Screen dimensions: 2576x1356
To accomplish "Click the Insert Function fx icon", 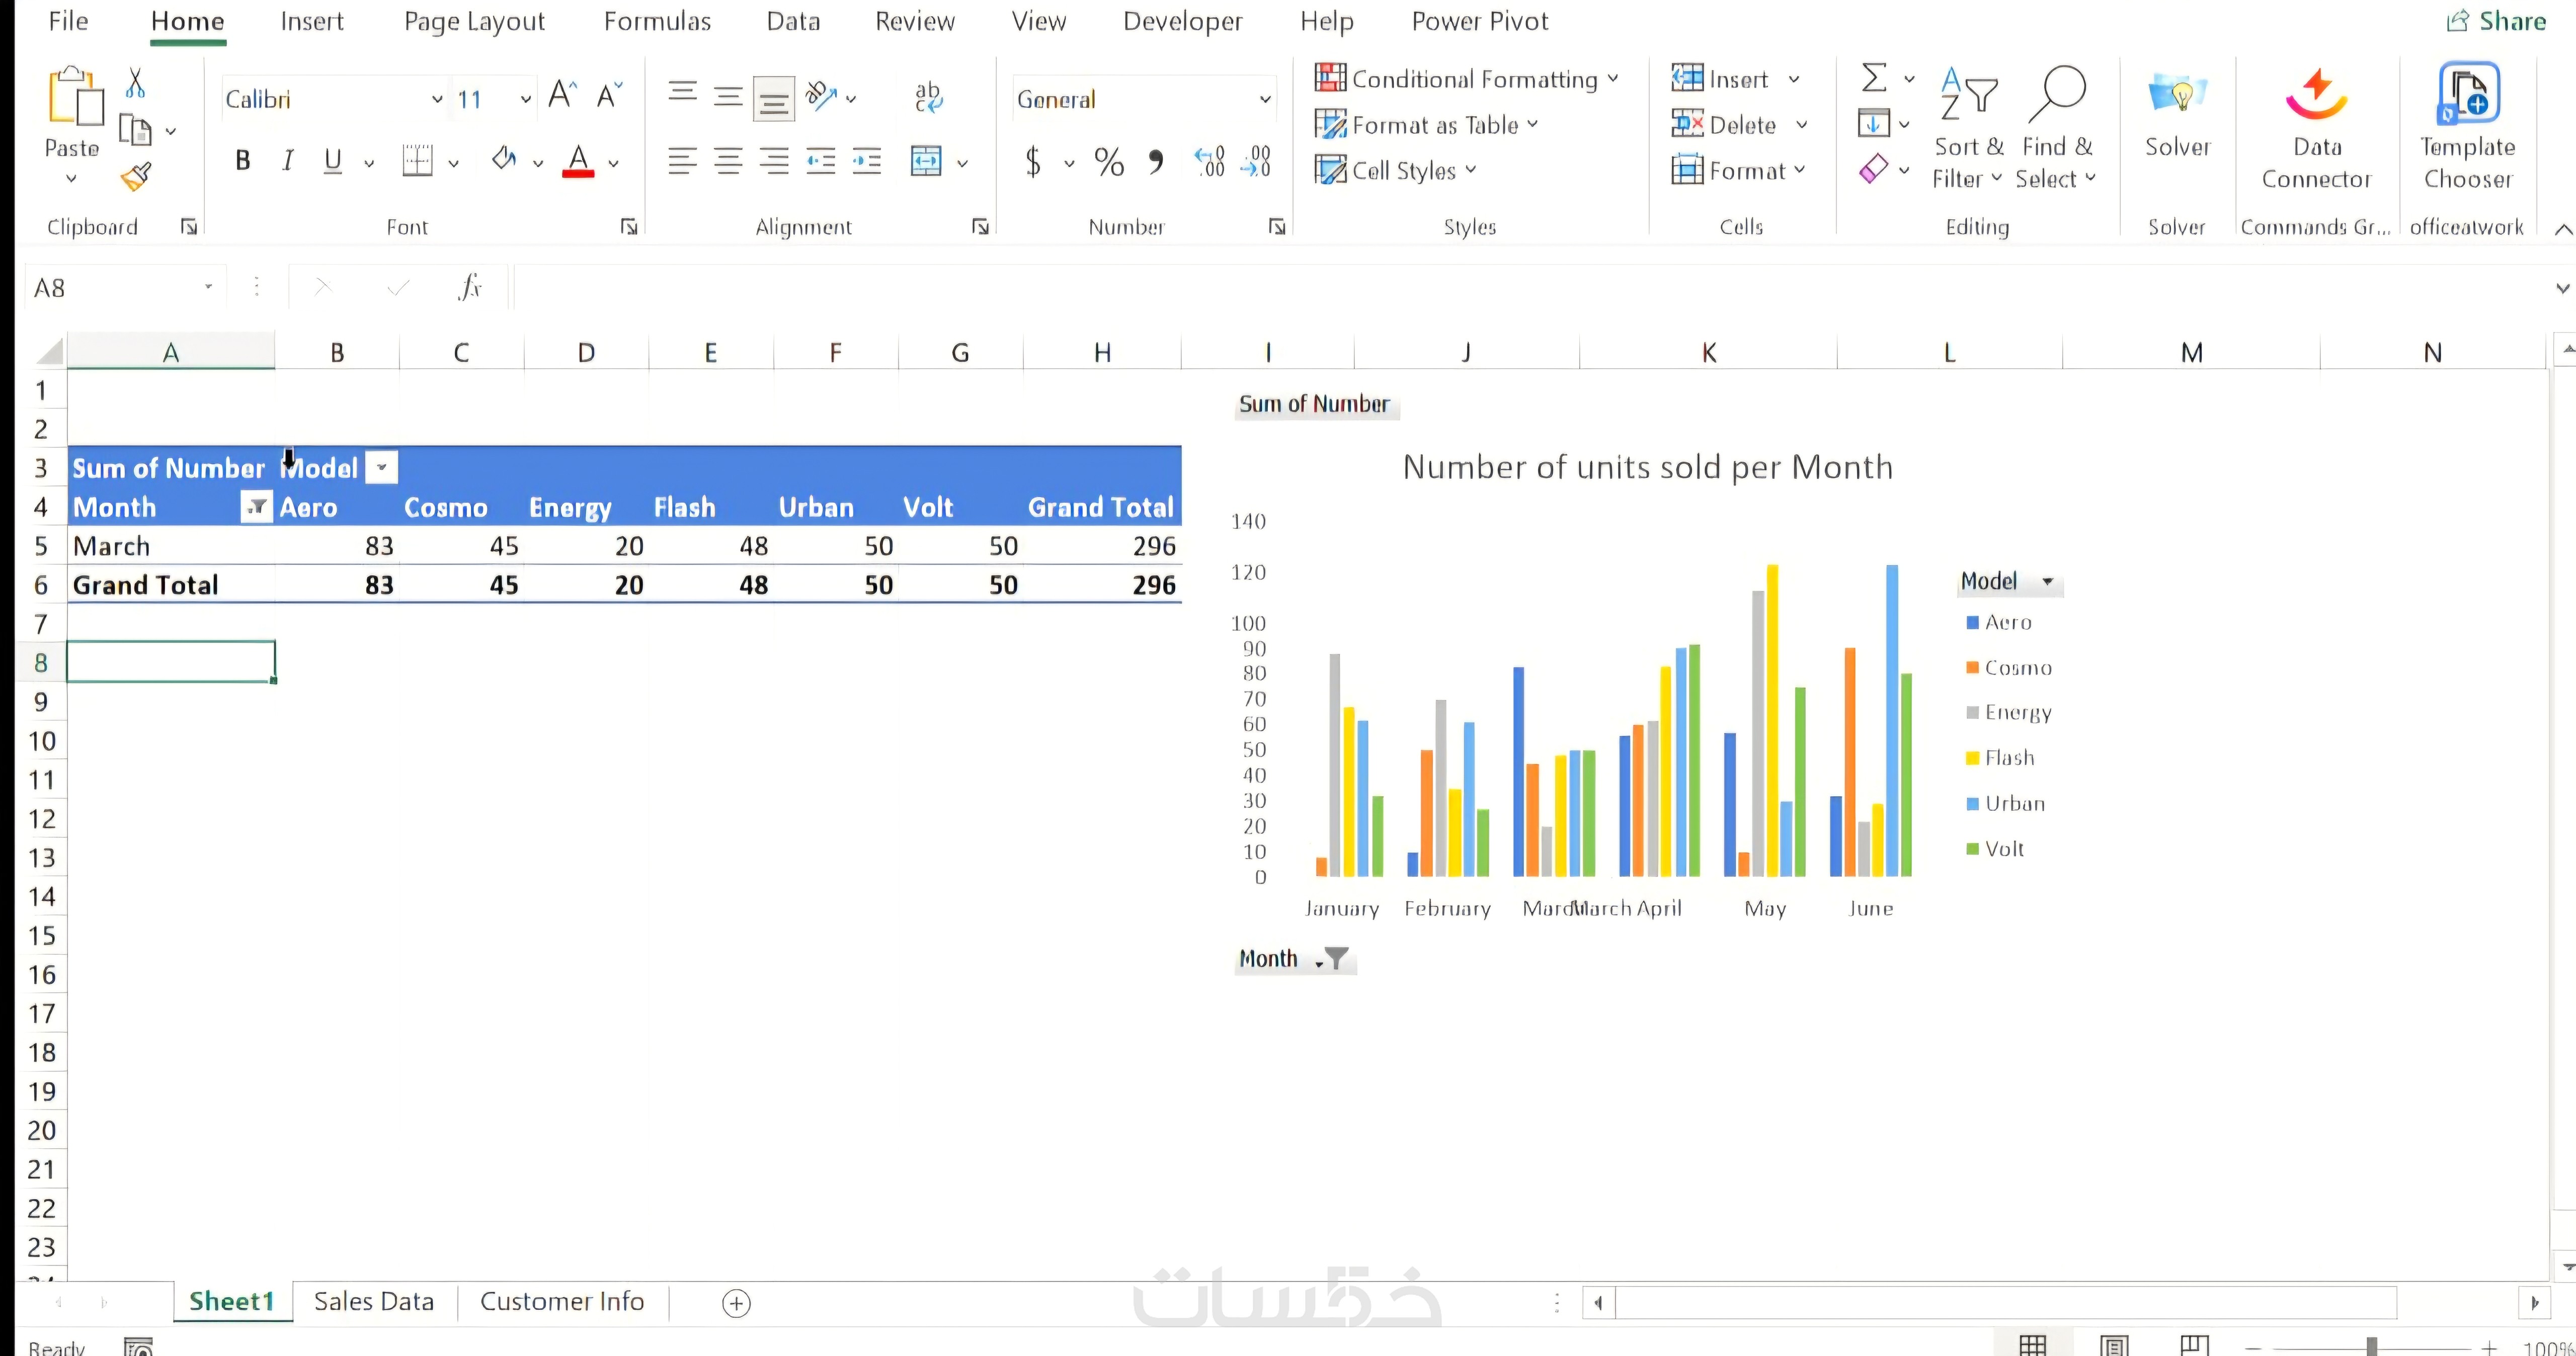I will click(469, 287).
